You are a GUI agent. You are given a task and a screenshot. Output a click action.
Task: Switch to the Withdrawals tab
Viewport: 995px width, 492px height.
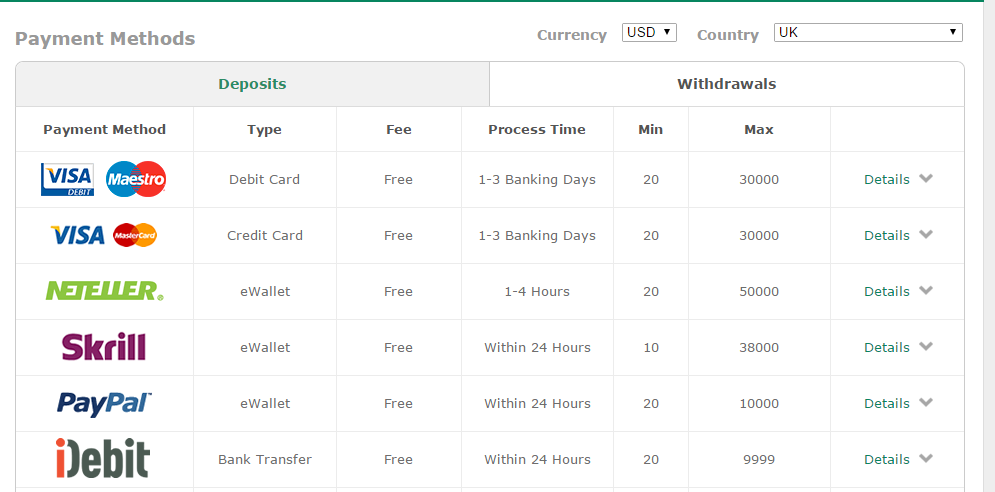[726, 84]
